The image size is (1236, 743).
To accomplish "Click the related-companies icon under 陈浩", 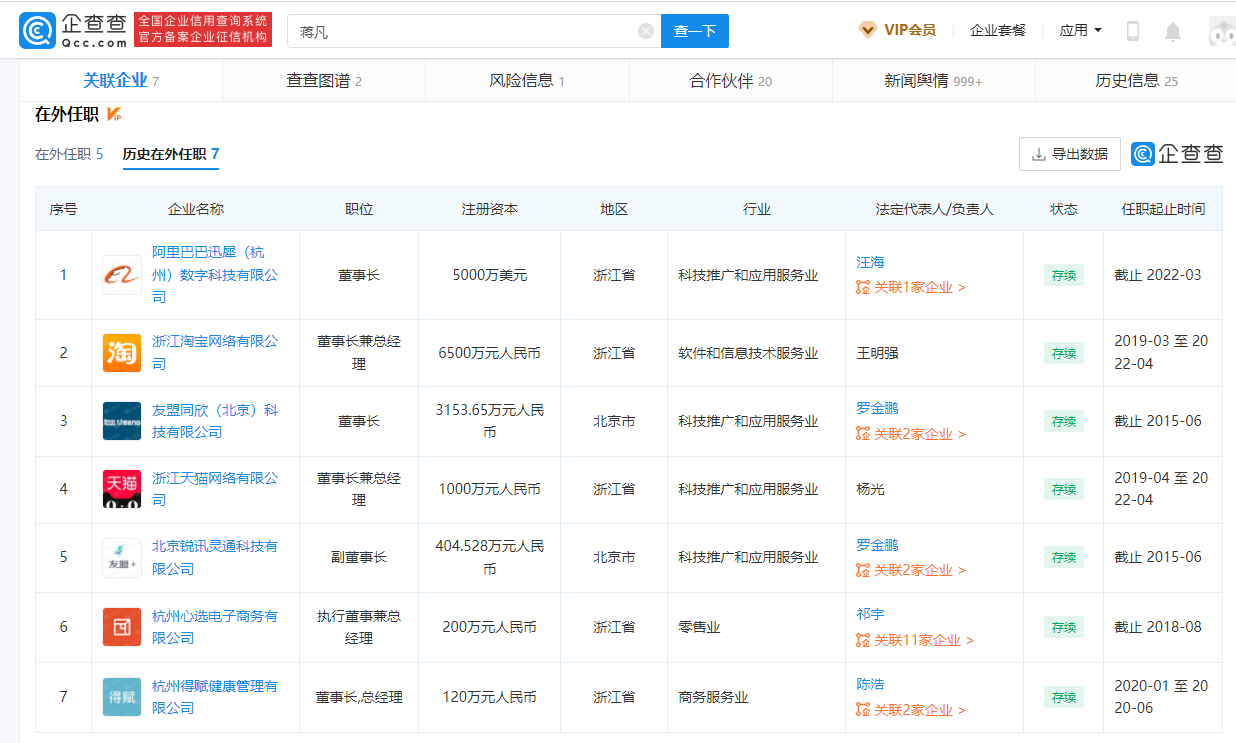I will tap(863, 710).
